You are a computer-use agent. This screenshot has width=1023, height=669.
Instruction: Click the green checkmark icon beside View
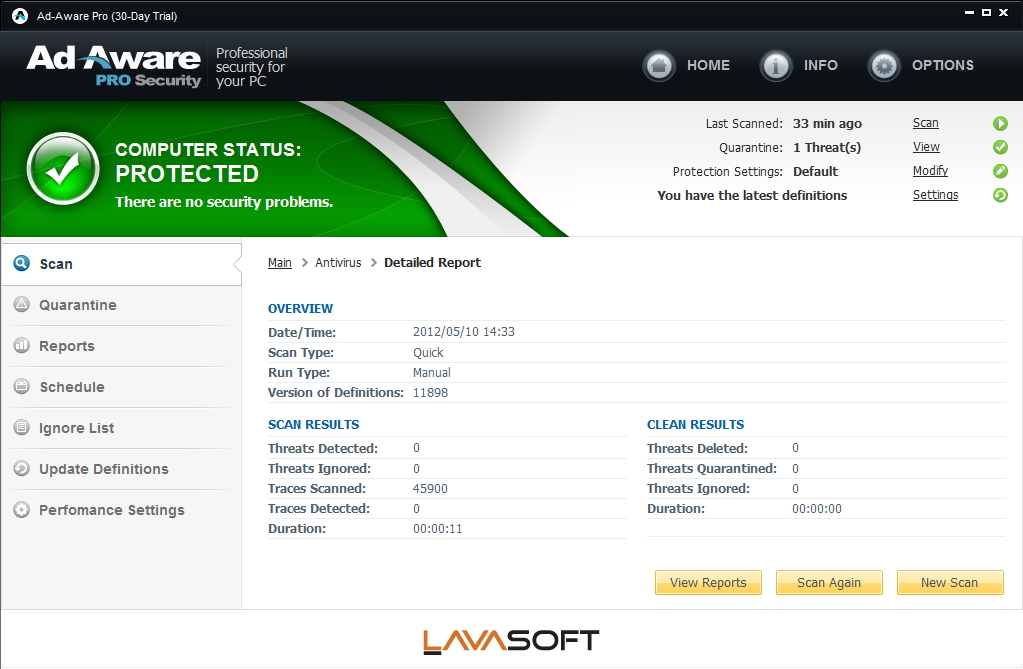coord(1000,148)
